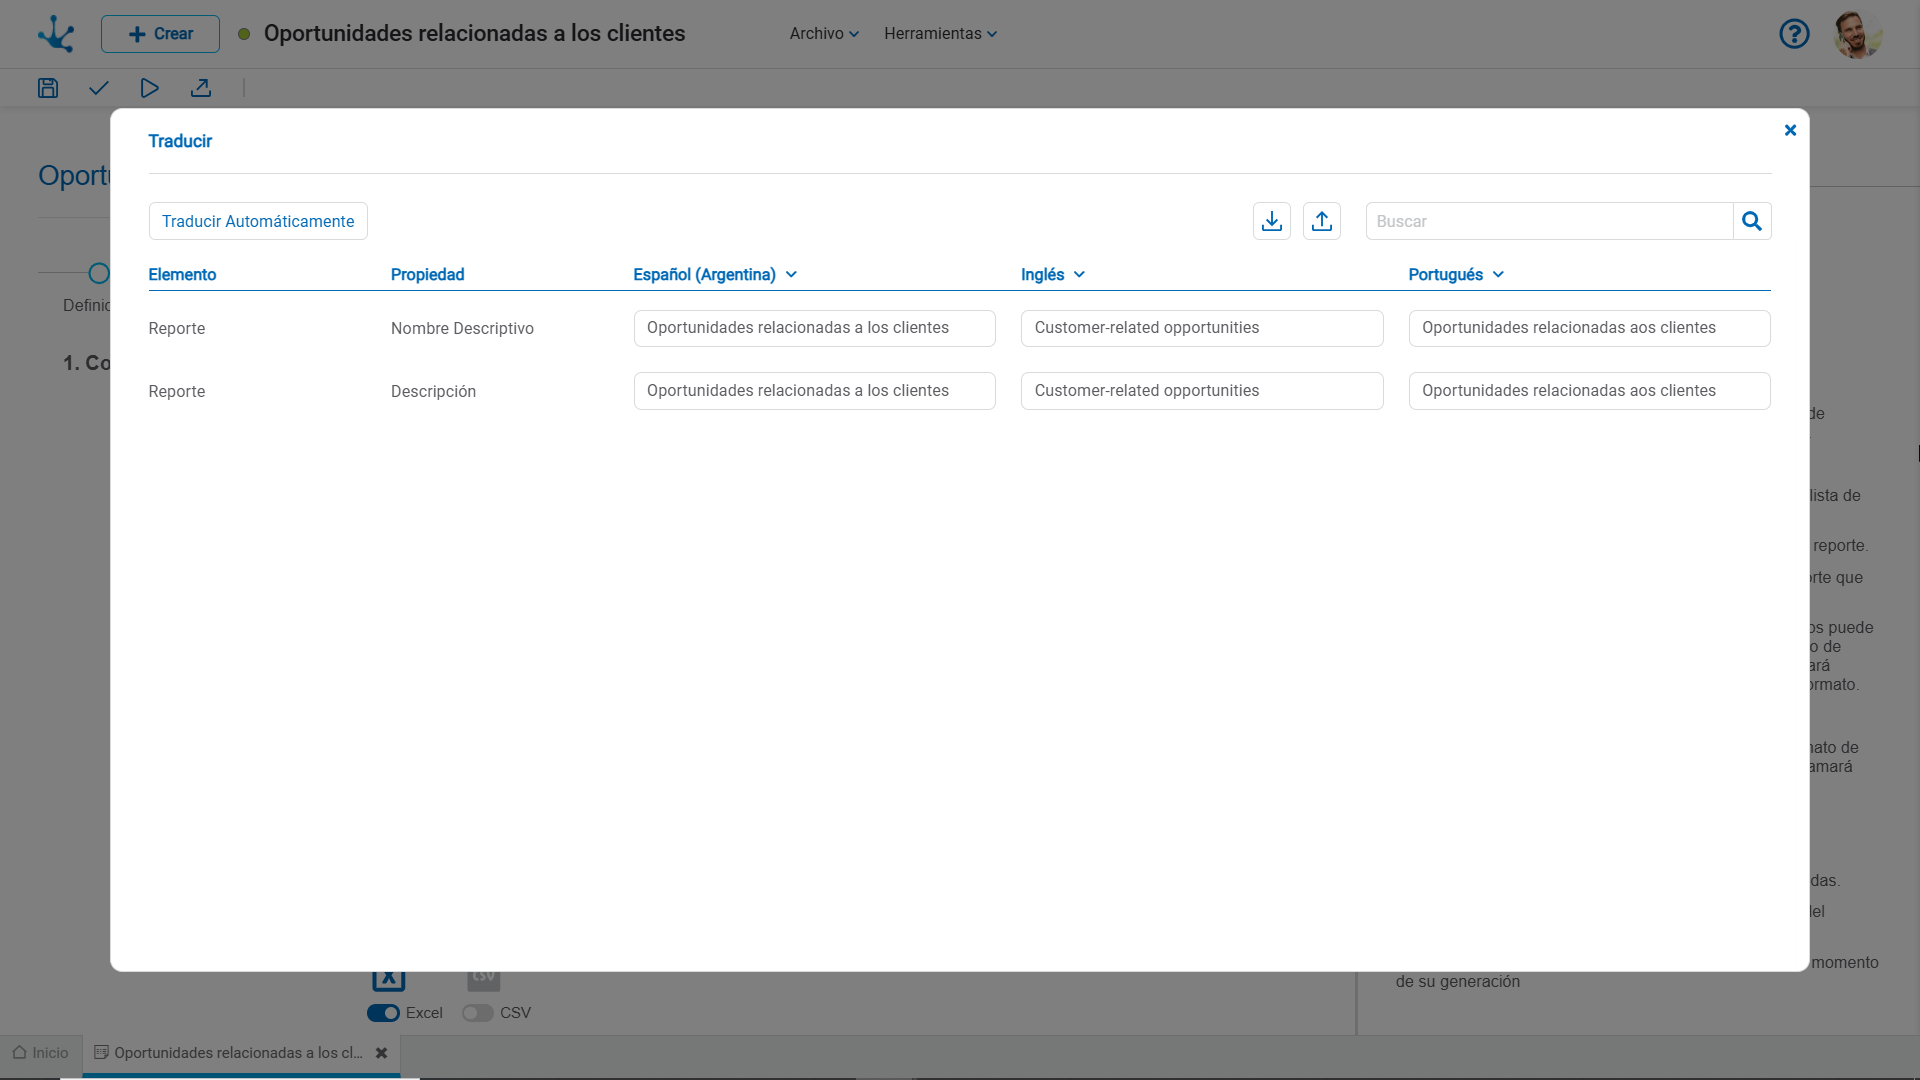This screenshot has width=1920, height=1080.
Task: Close the Traducir dialog
Action: click(x=1790, y=130)
